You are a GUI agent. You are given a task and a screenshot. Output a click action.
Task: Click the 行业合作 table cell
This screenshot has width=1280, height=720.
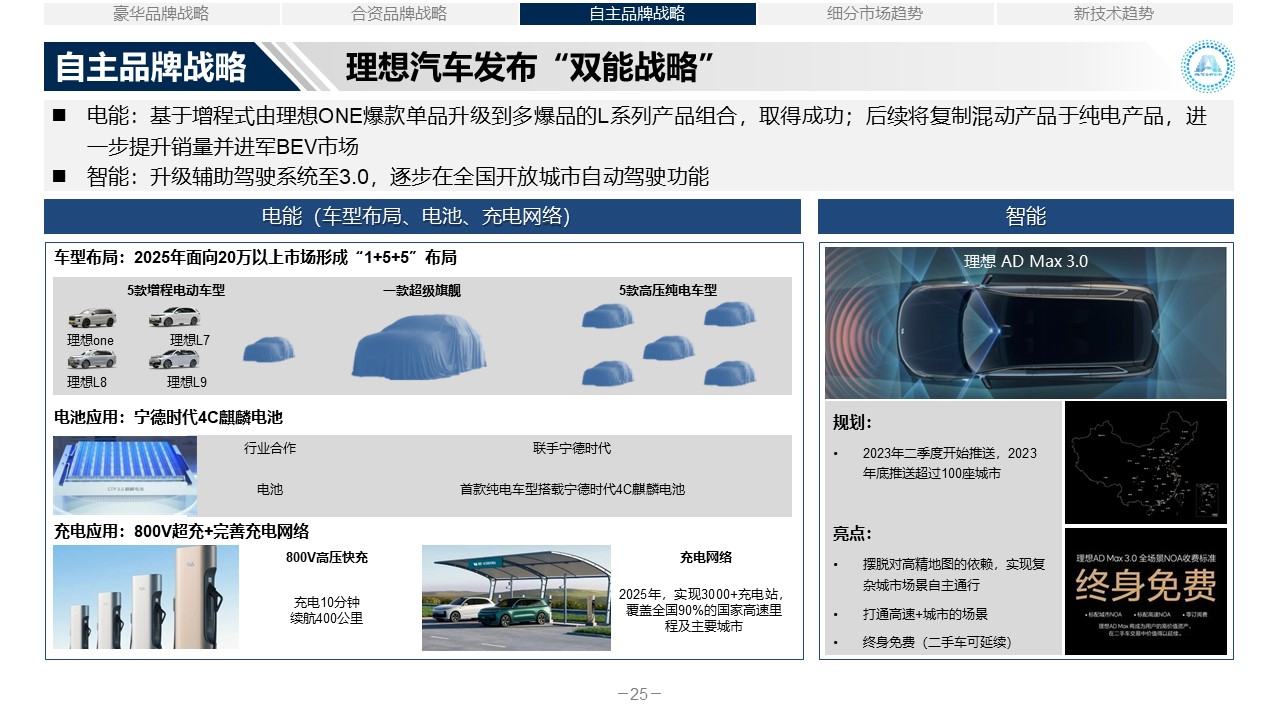coord(270,448)
